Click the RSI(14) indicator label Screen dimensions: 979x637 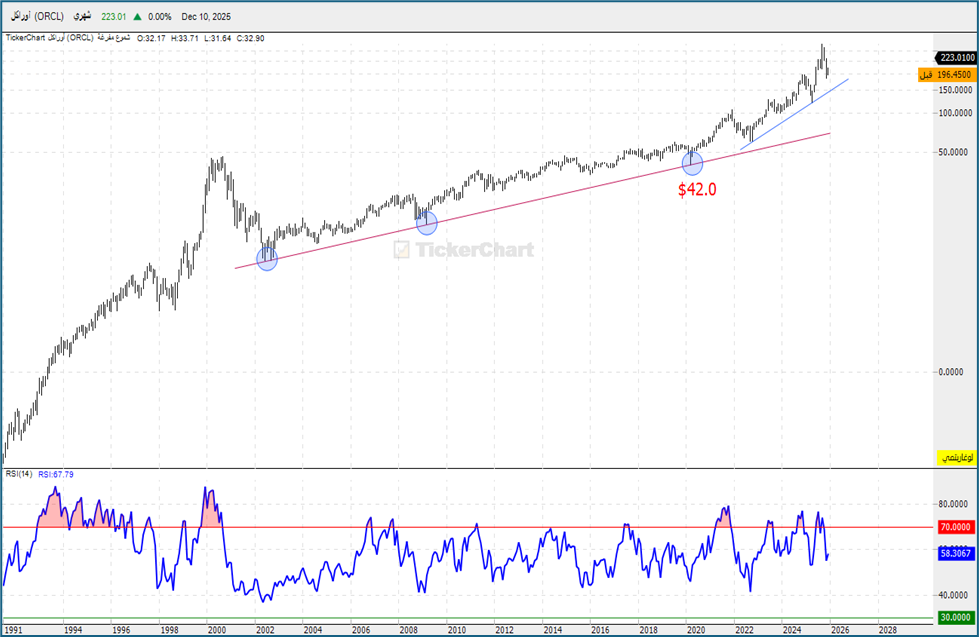pyautogui.click(x=19, y=474)
